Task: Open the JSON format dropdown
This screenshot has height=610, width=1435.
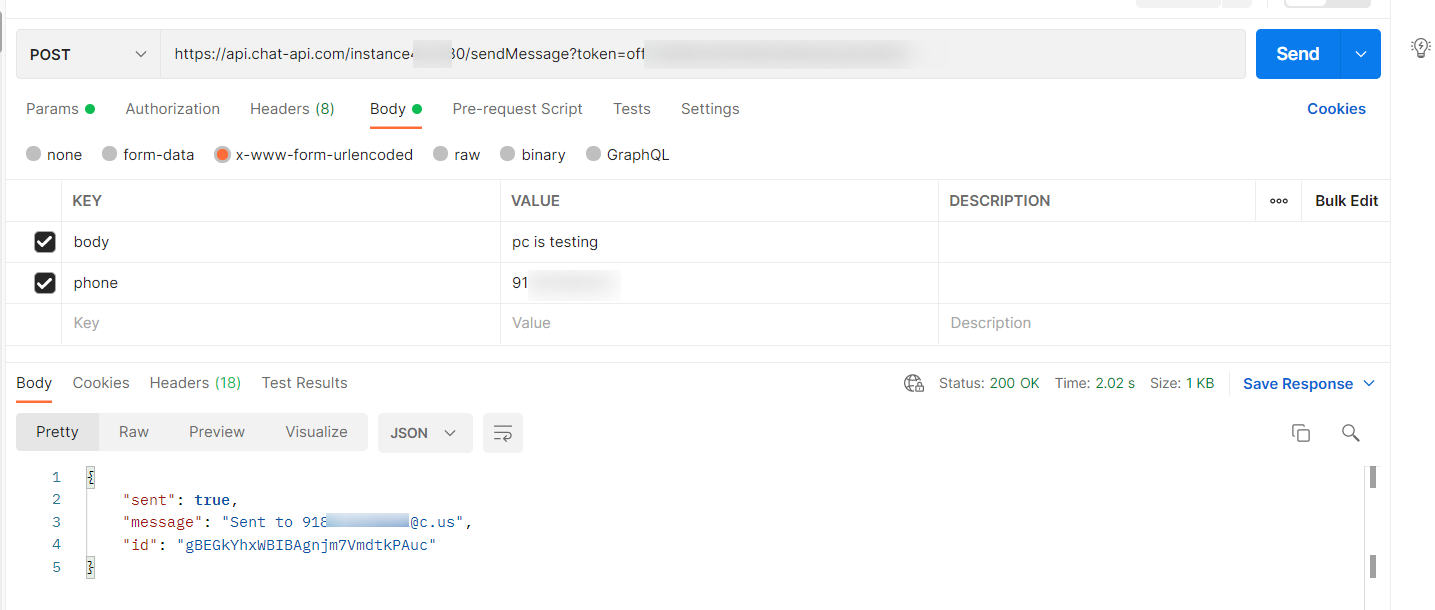Action: (425, 433)
